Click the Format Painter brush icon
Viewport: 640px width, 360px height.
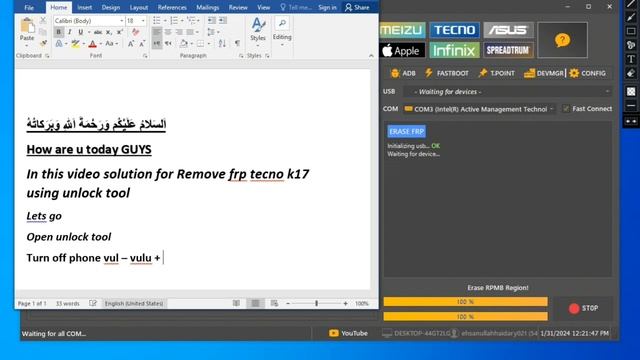point(43,43)
